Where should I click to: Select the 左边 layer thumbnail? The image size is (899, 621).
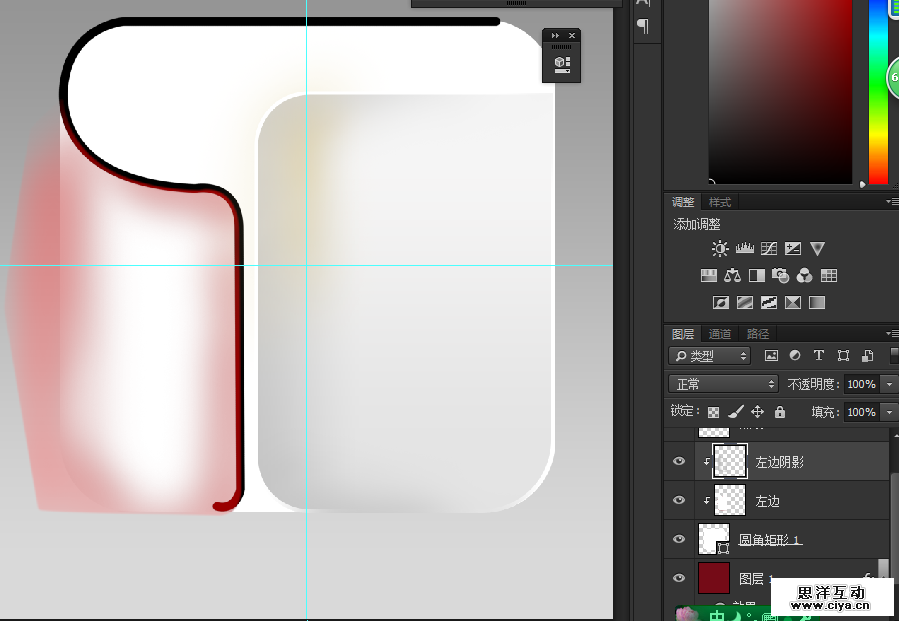pyautogui.click(x=731, y=500)
